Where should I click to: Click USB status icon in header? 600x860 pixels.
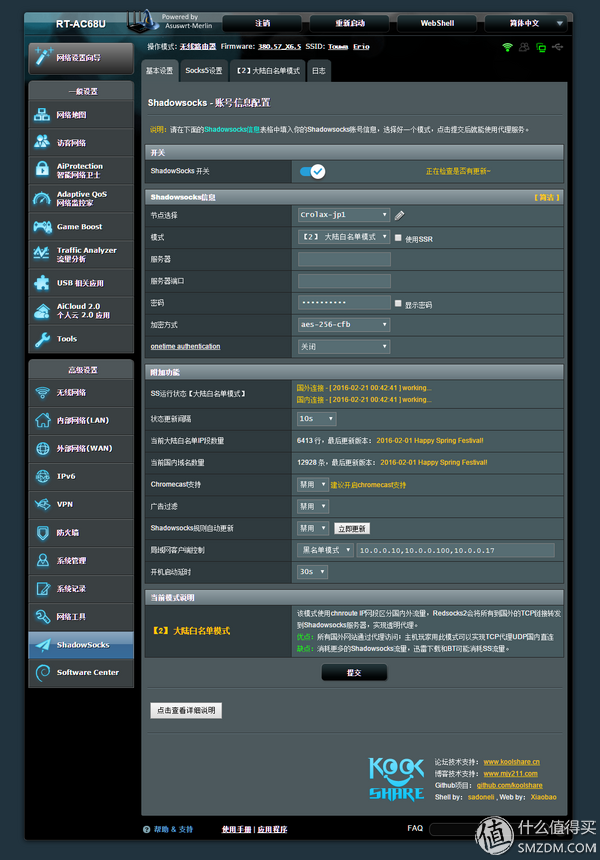(558, 47)
